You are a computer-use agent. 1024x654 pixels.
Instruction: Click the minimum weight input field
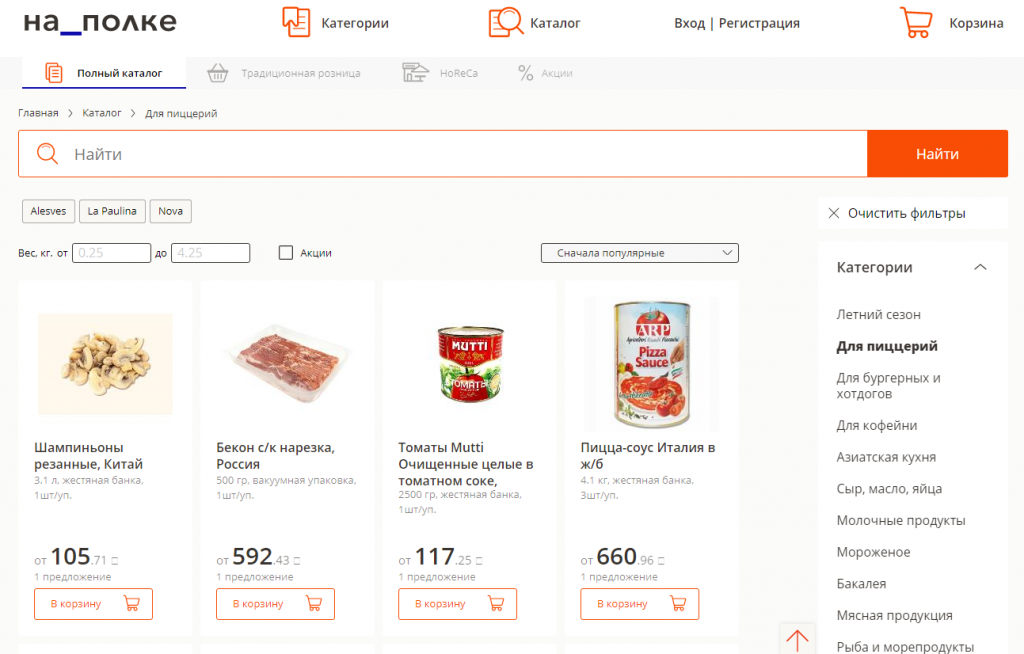point(111,253)
